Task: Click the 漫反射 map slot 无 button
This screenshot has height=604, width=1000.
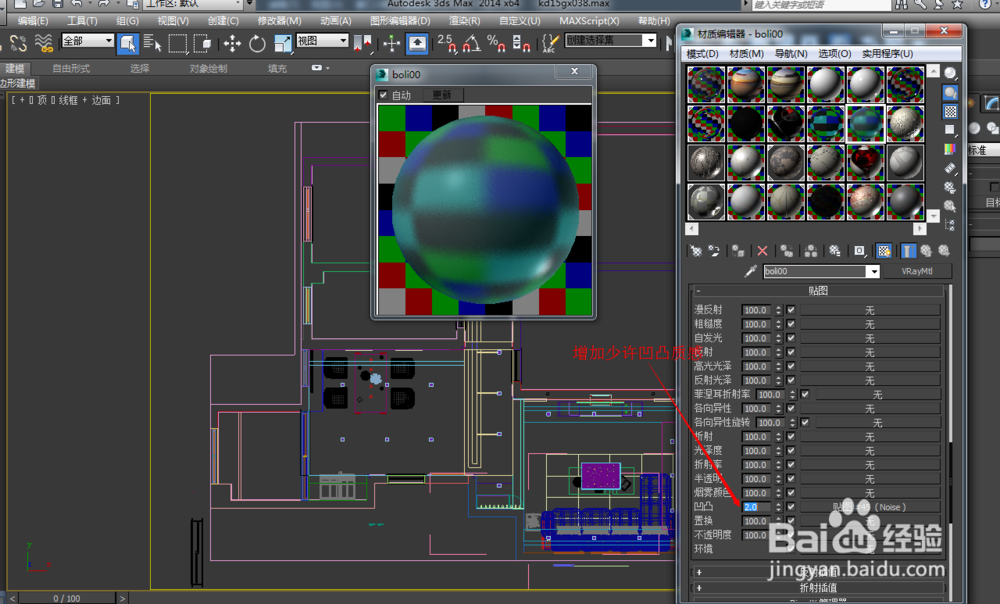Action: 870,310
